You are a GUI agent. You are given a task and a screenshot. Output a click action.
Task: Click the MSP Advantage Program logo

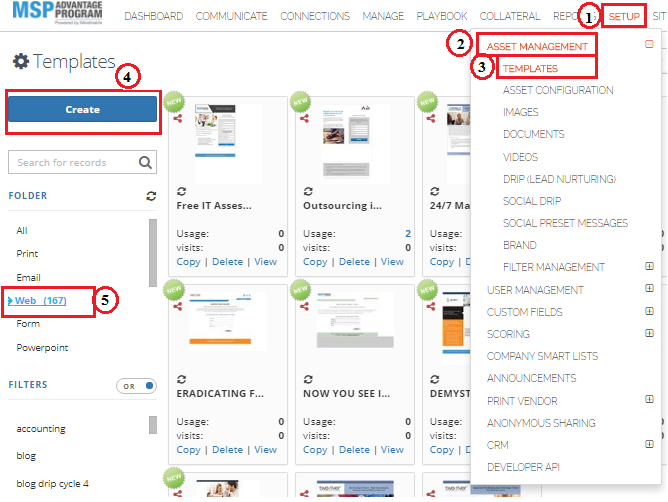coord(58,12)
